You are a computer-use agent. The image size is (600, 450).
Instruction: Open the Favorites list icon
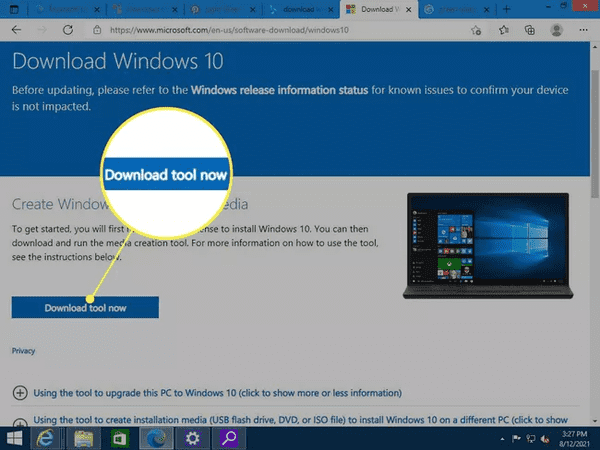coord(504,30)
